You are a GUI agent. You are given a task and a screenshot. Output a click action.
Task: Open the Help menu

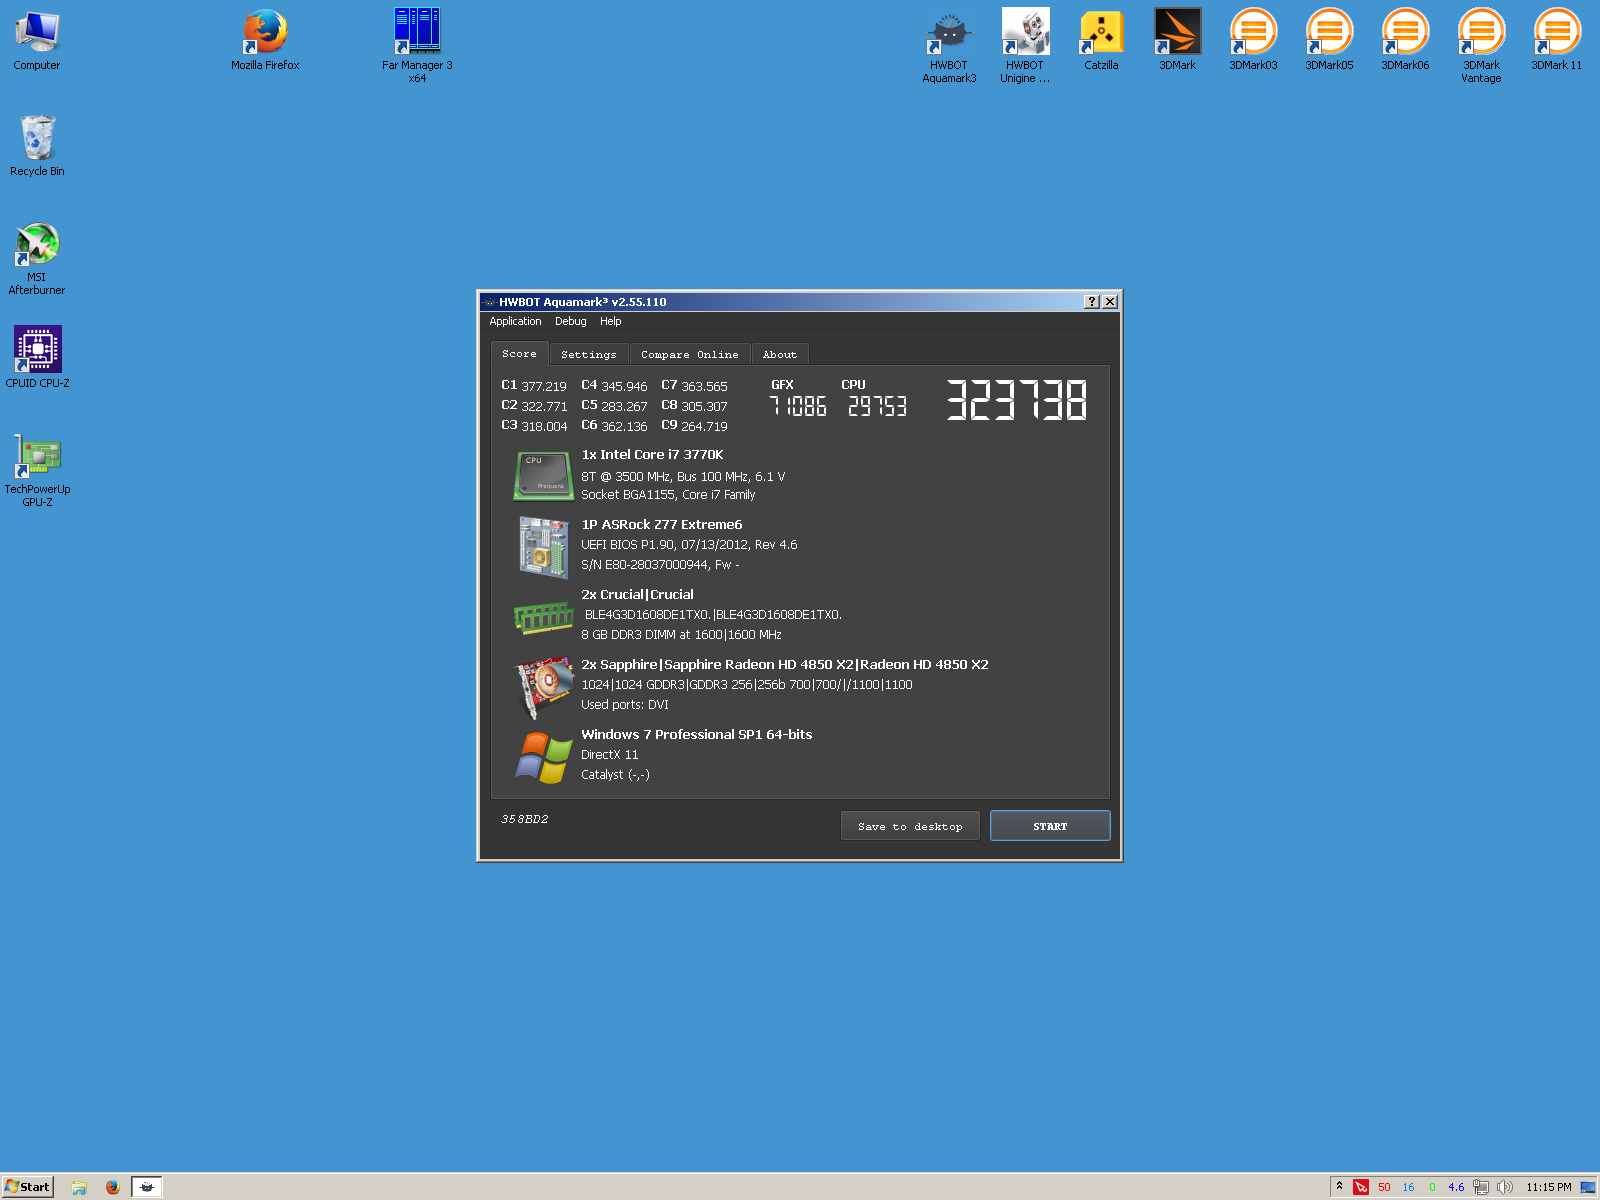[611, 321]
